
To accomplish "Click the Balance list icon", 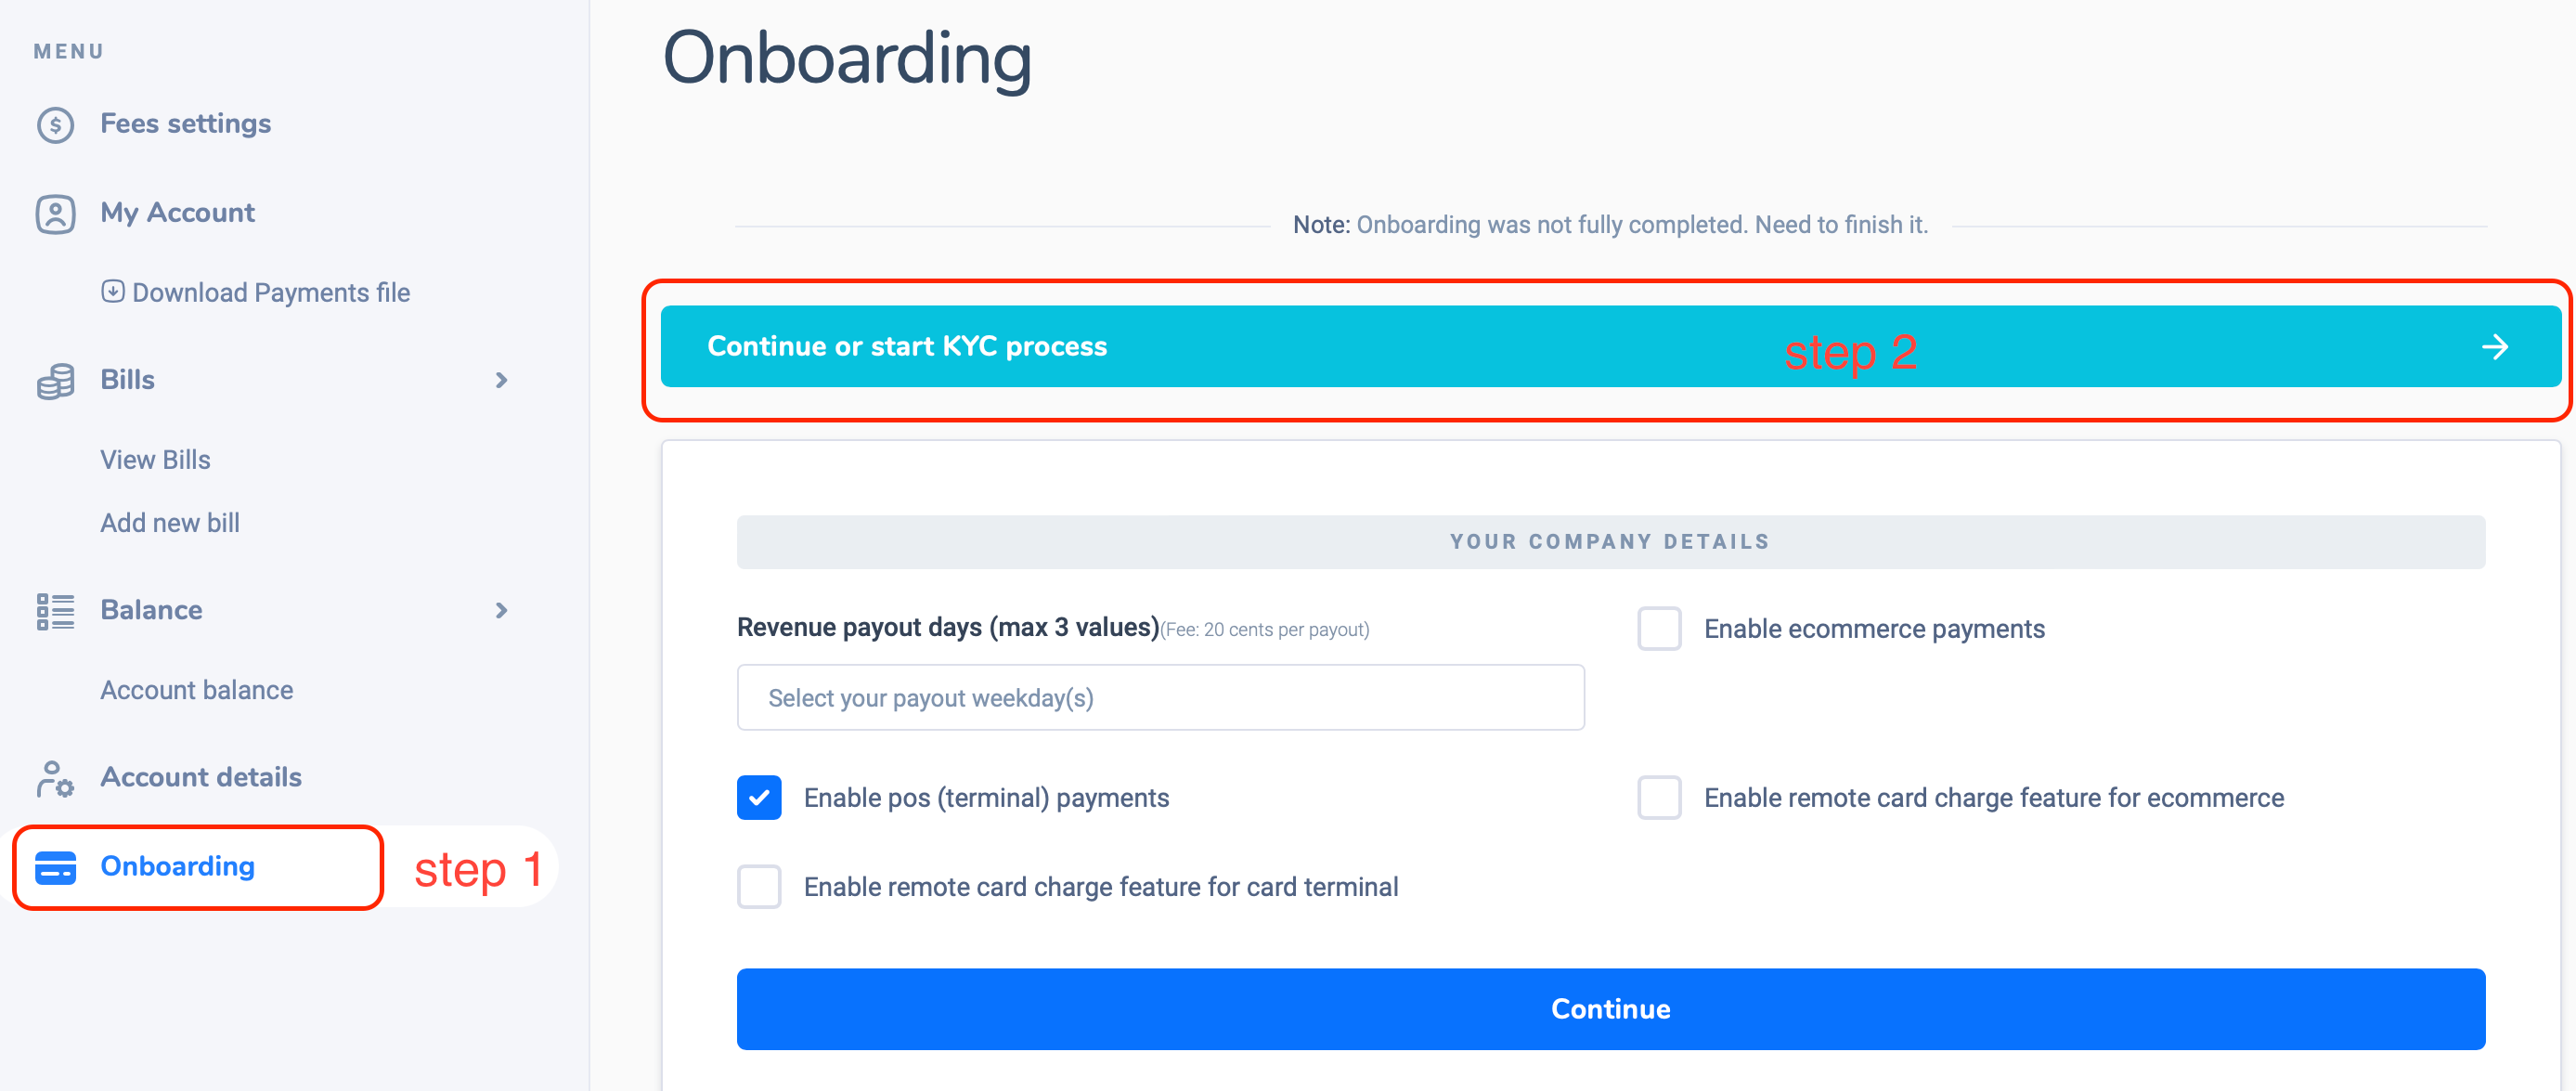I will pyautogui.click(x=55, y=611).
